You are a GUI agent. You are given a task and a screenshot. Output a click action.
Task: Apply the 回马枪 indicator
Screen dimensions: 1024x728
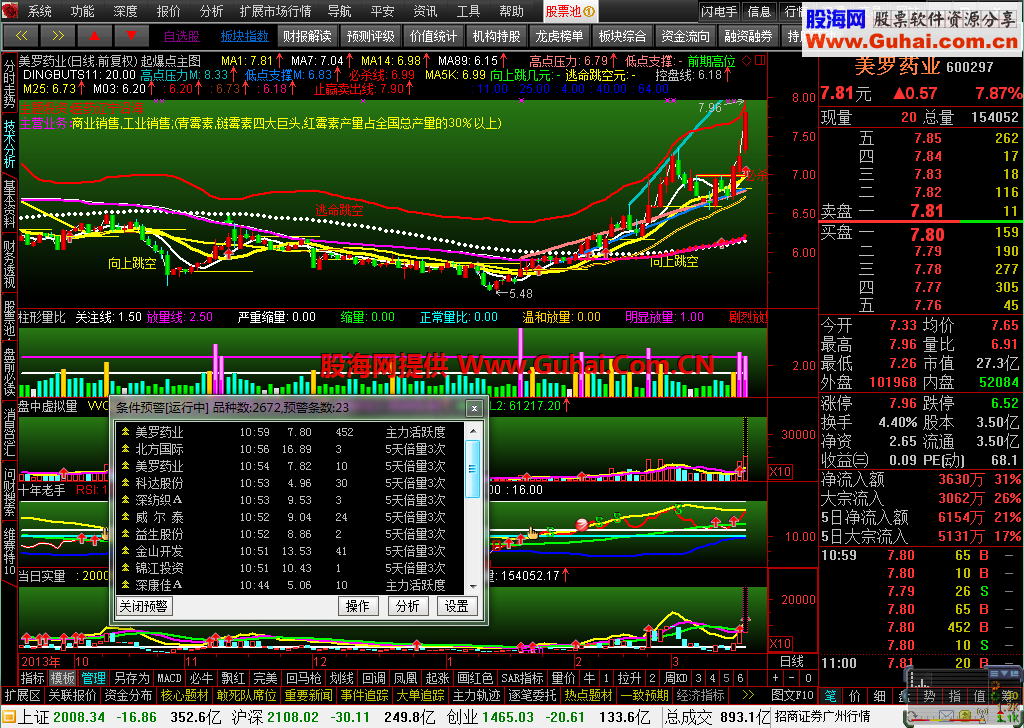click(x=304, y=678)
